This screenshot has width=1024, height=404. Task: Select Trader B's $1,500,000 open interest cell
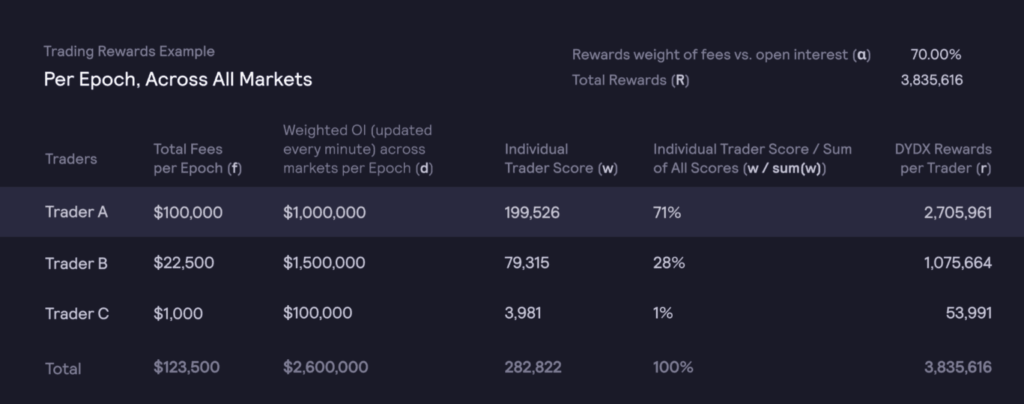[x=324, y=262]
